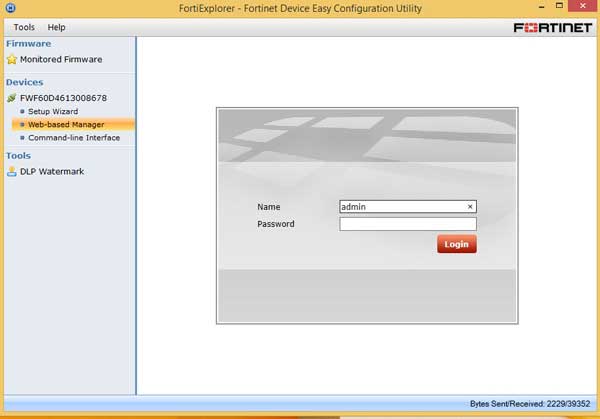Image resolution: width=600 pixels, height=419 pixels.
Task: Click the Monitored Firmware star icon
Action: [x=12, y=59]
